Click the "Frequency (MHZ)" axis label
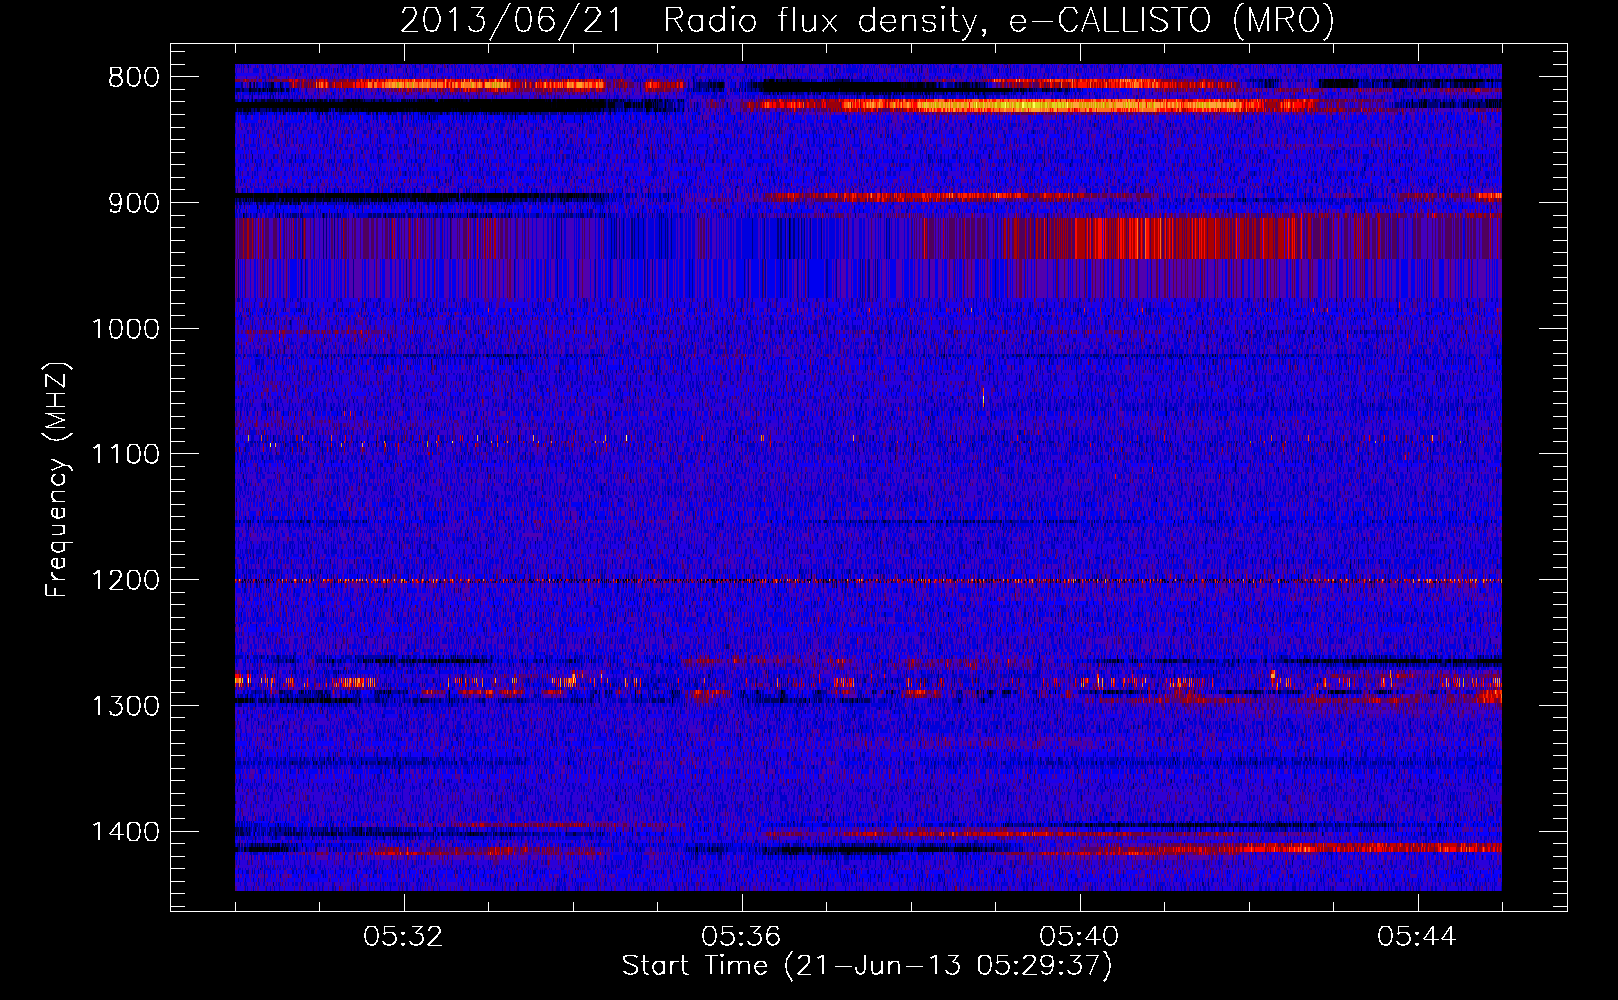The height and width of the screenshot is (1000, 1618). (x=57, y=480)
